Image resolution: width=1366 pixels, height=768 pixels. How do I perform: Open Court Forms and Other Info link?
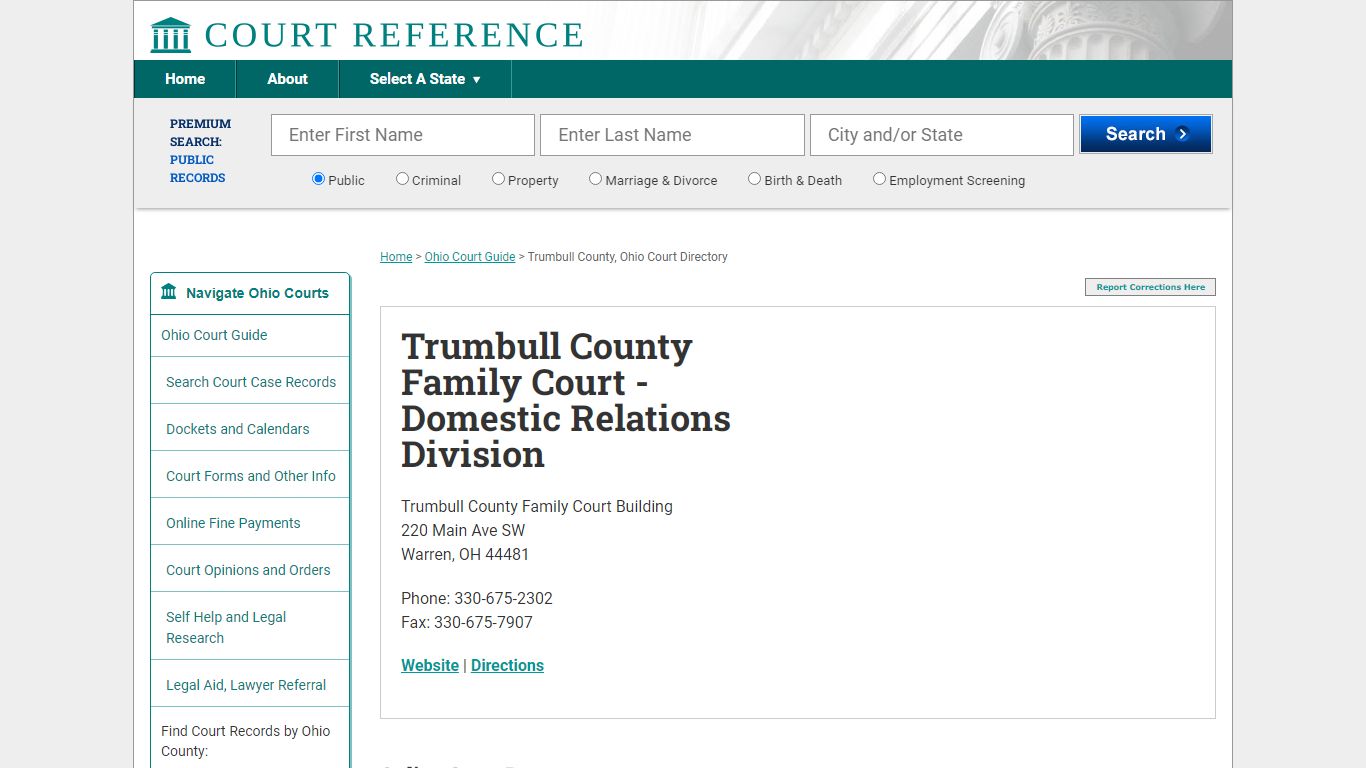[251, 476]
